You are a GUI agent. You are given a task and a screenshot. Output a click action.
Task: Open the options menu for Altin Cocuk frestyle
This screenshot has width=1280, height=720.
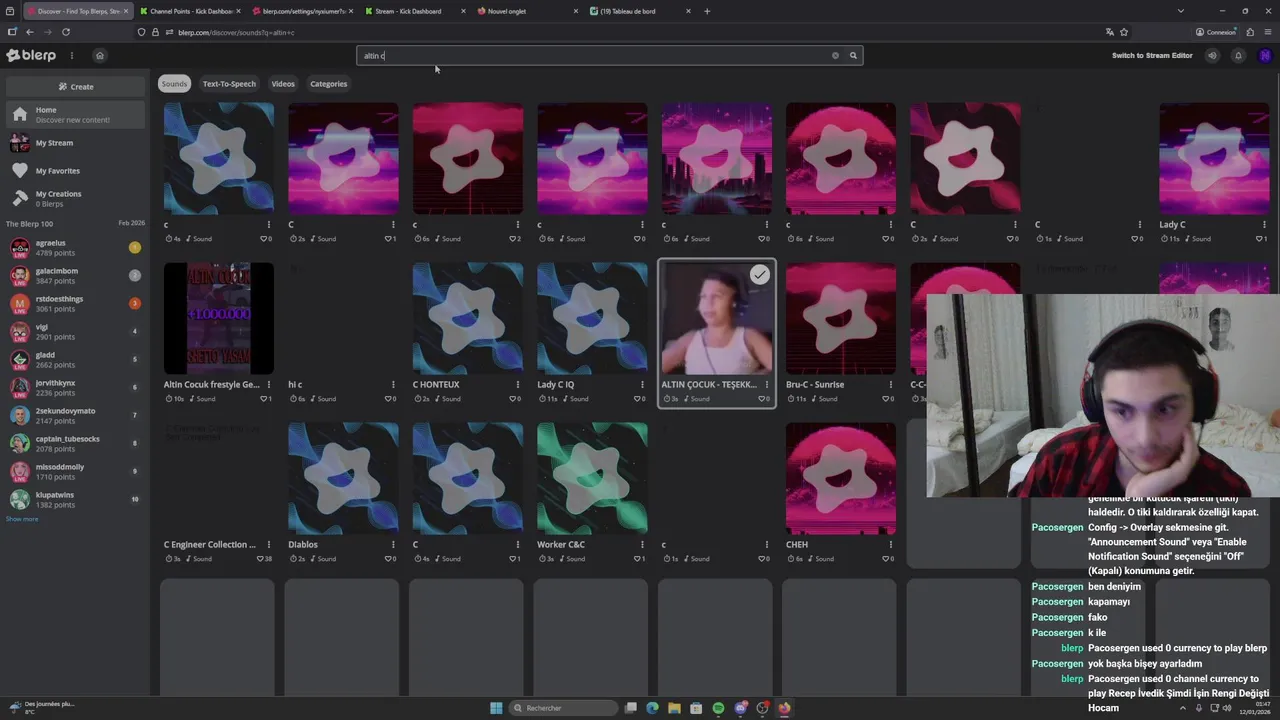268,385
